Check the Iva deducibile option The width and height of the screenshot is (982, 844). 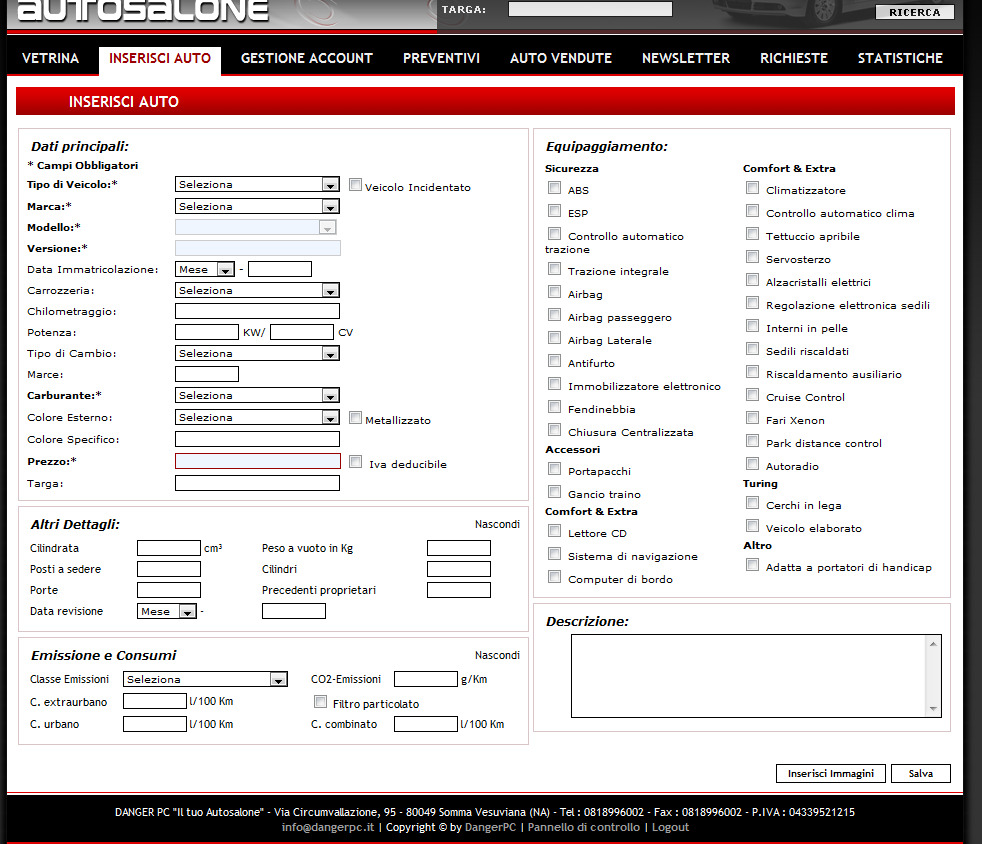[356, 461]
